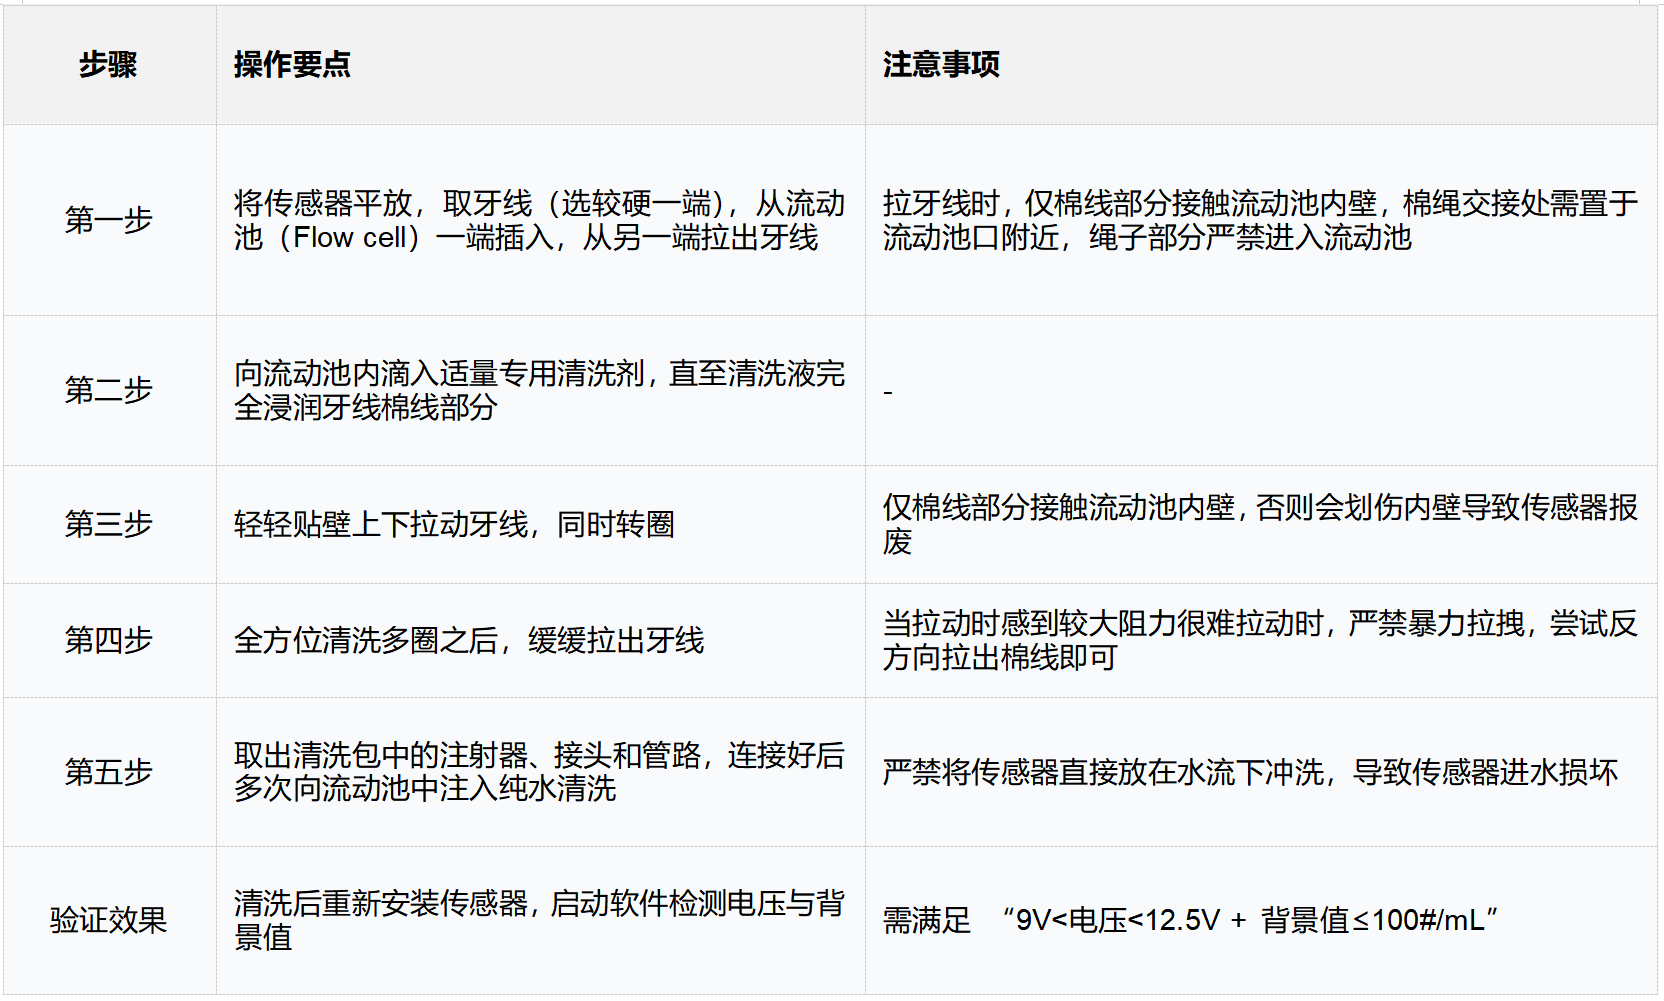The height and width of the screenshot is (1001, 1664).
Task: Click the 第五步 row label
Action: [x=110, y=771]
